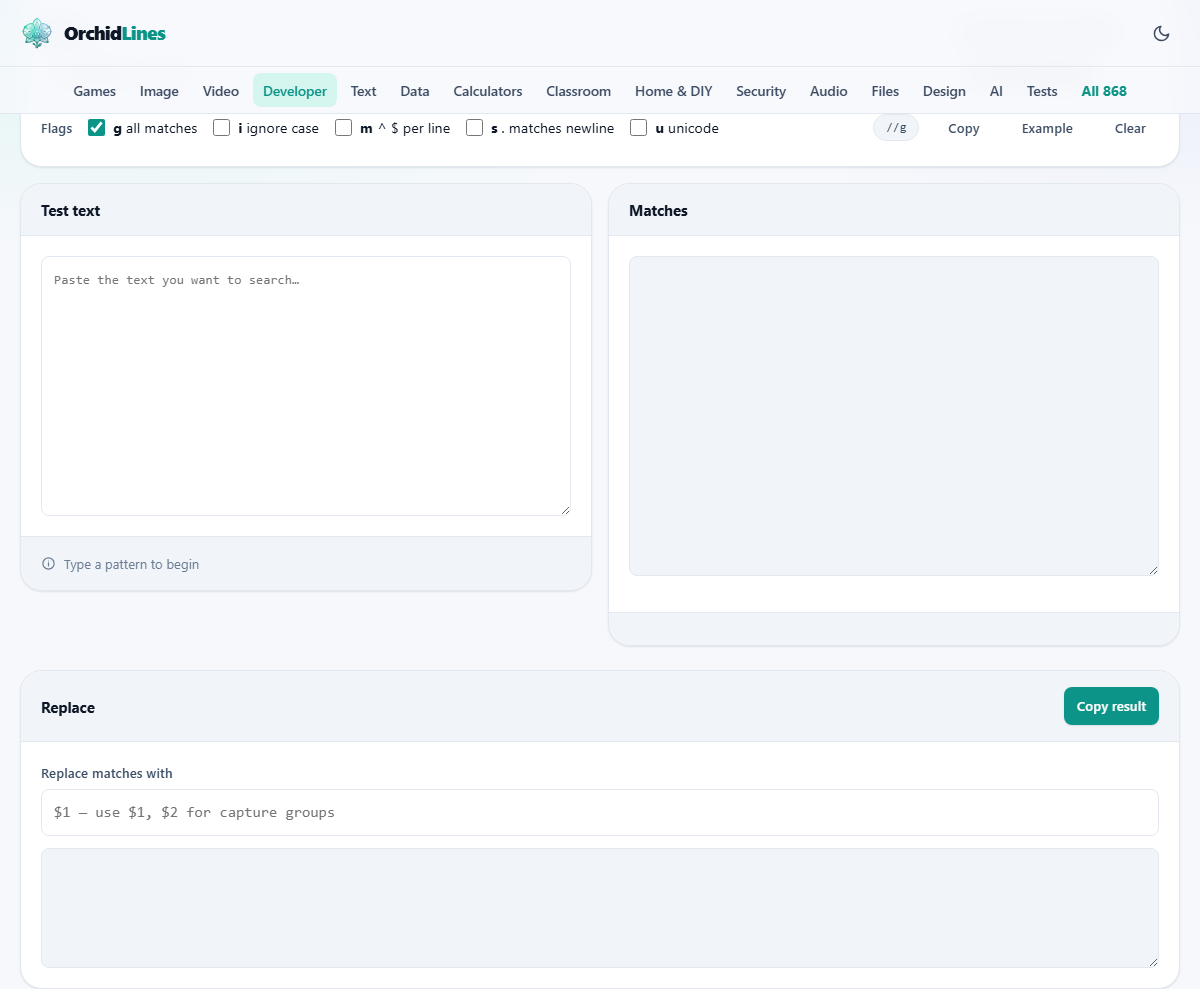Open the Data category tab

[415, 91]
